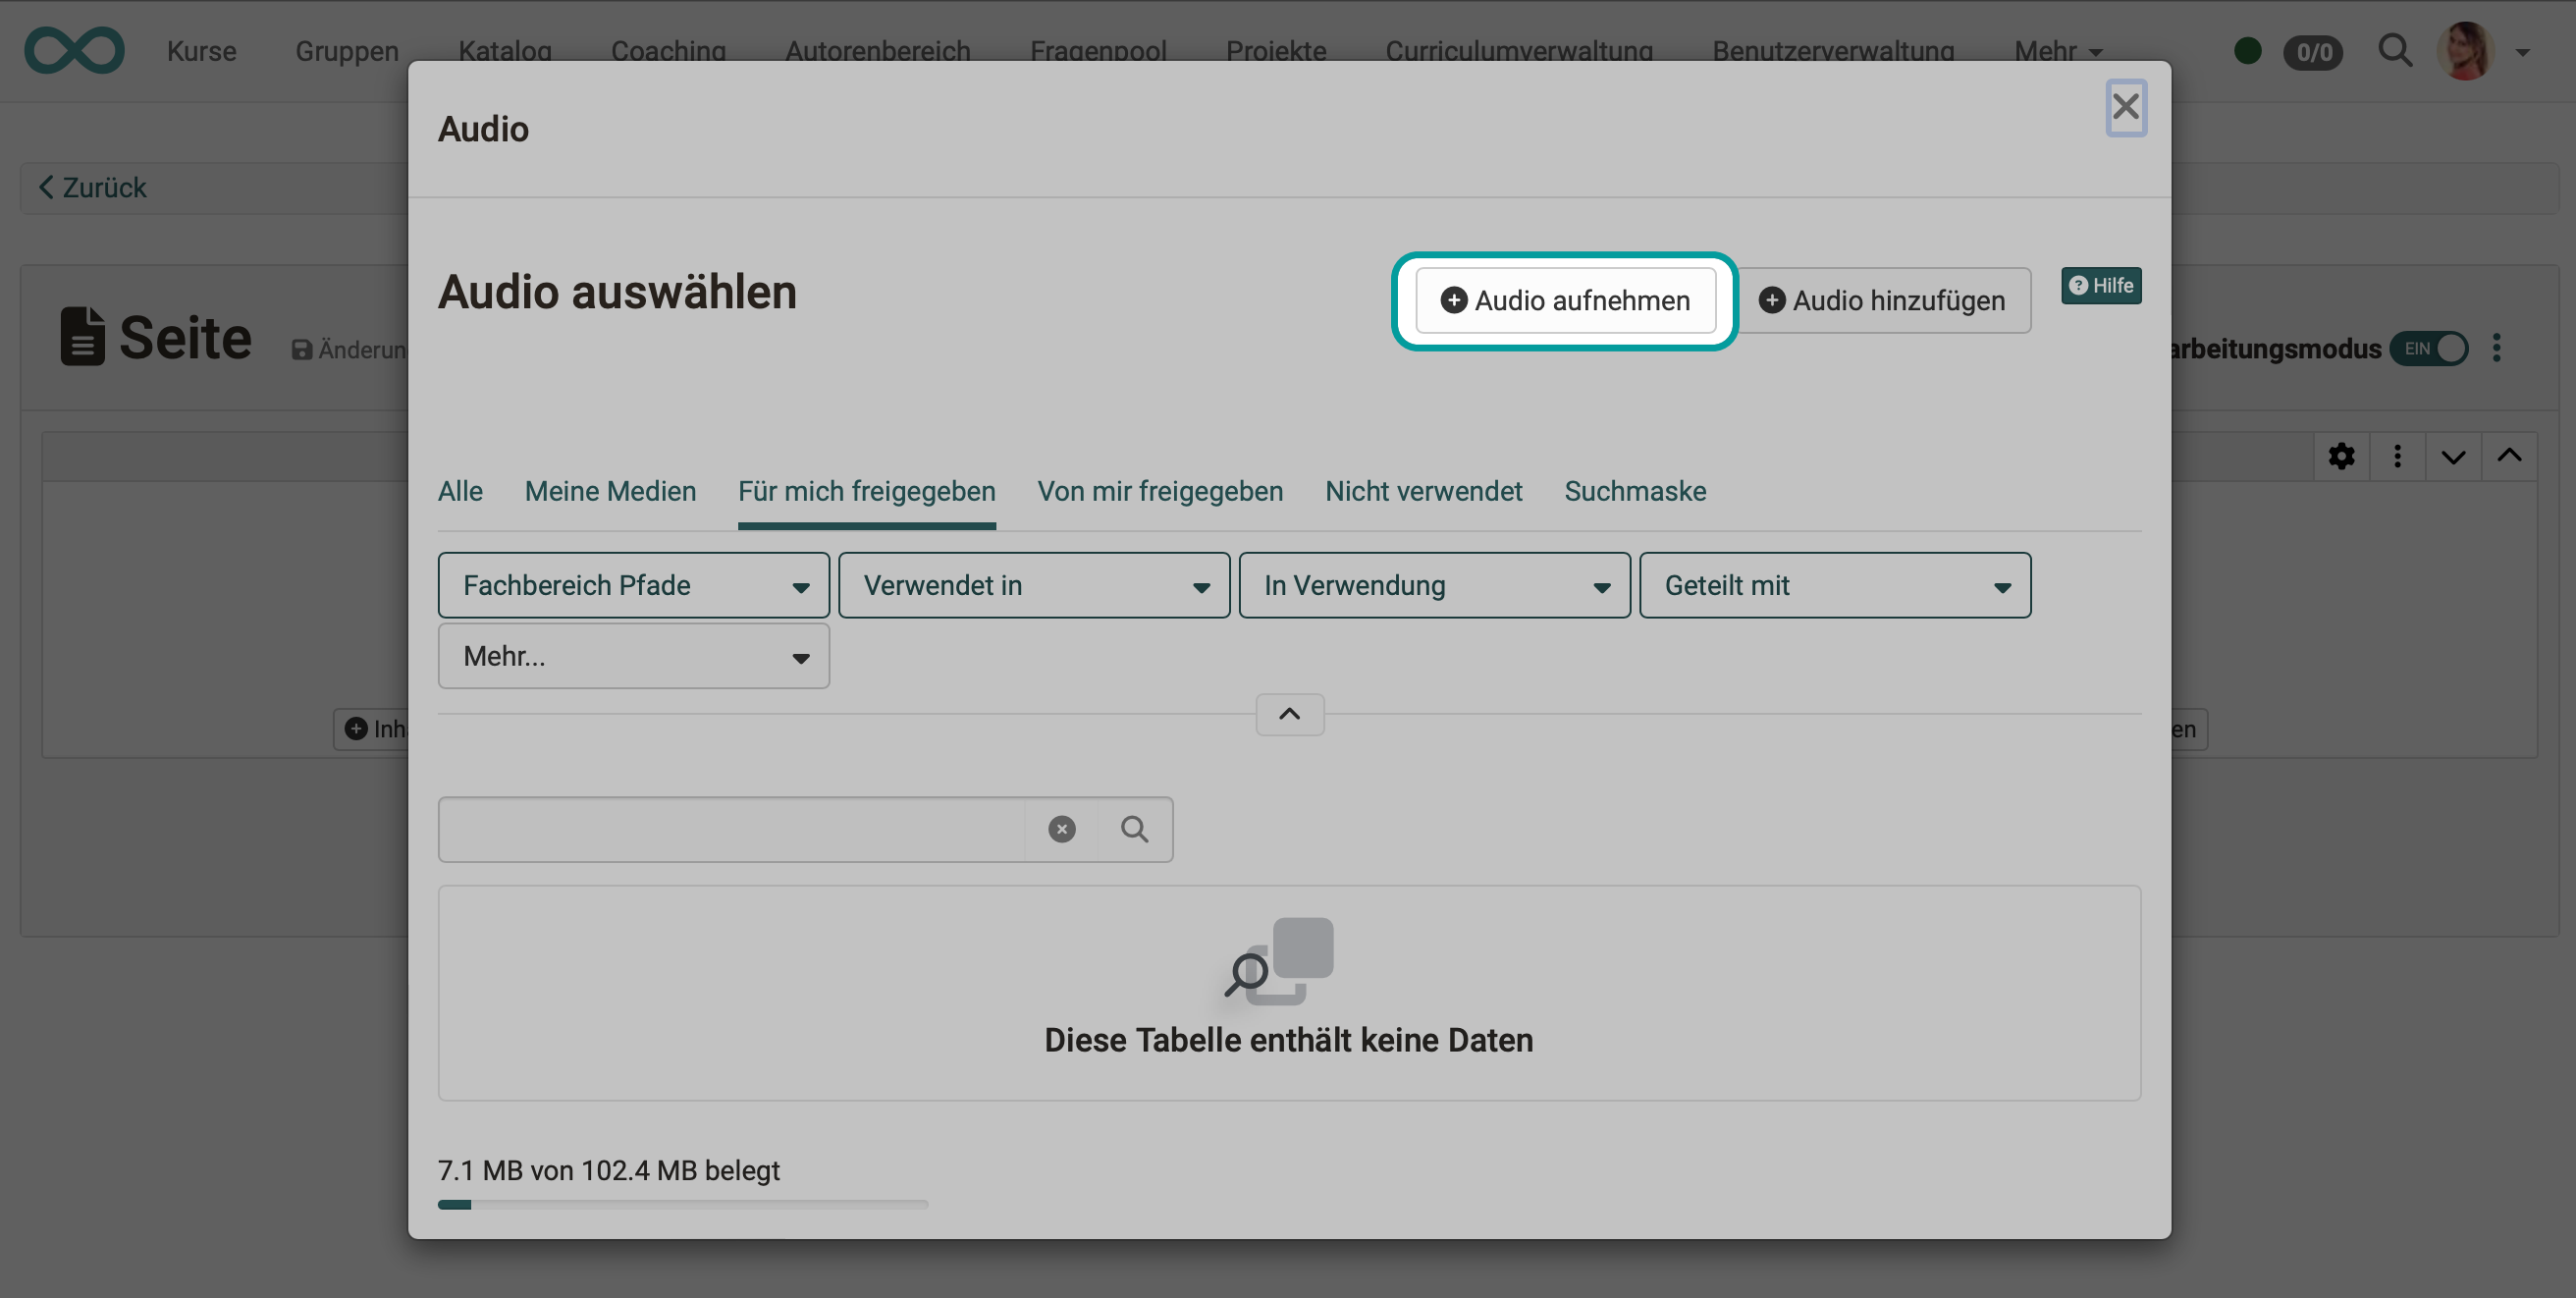The image size is (2576, 1298).
Task: Click the Audio aufnehmen button
Action: [x=1565, y=300]
